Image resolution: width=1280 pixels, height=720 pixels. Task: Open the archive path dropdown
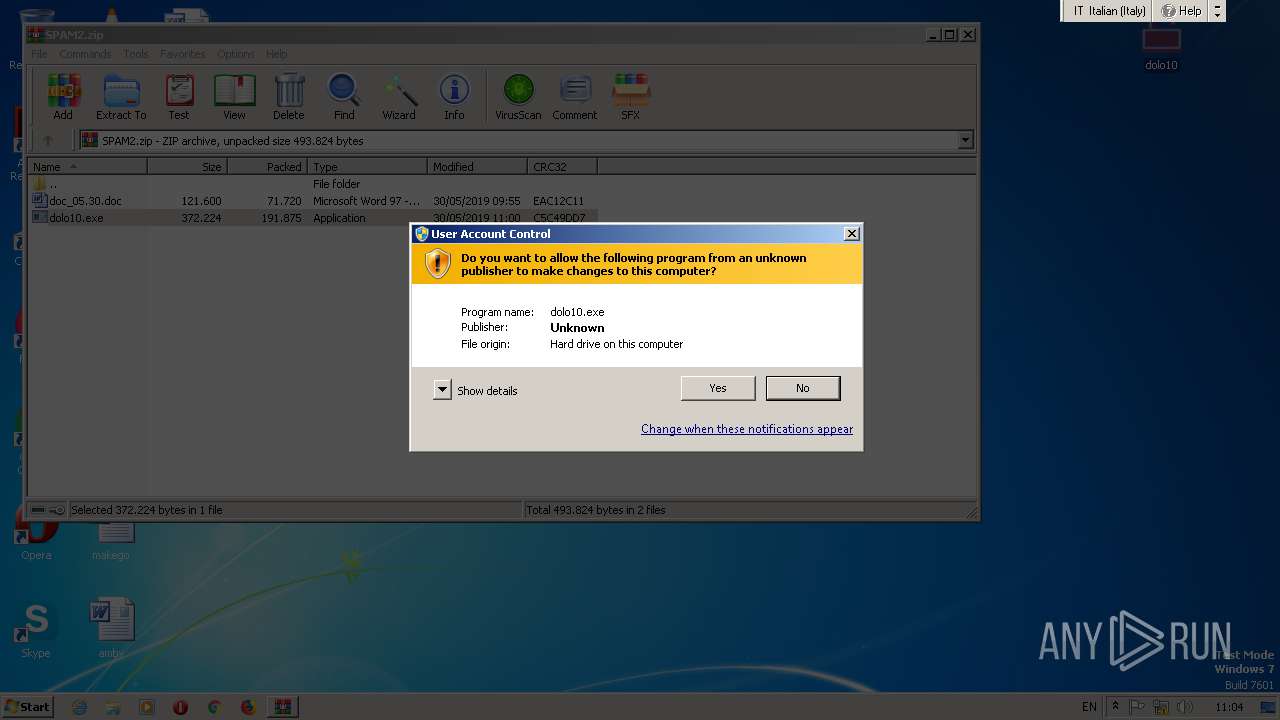click(965, 141)
